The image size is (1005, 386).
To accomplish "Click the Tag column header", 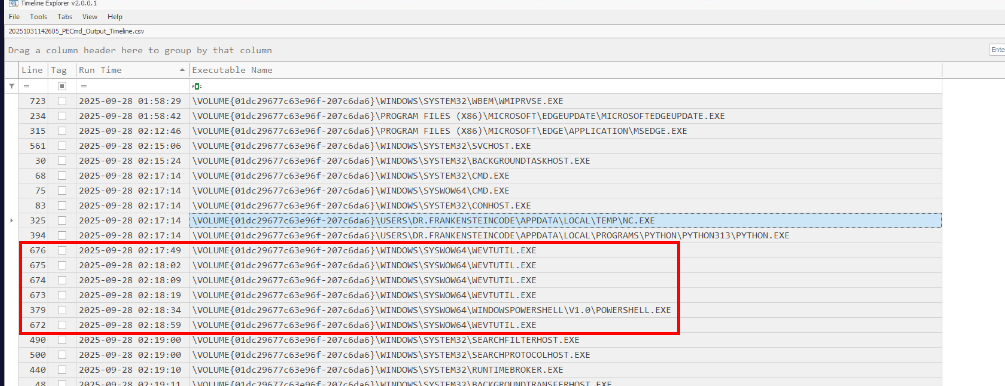I will 61,70.
